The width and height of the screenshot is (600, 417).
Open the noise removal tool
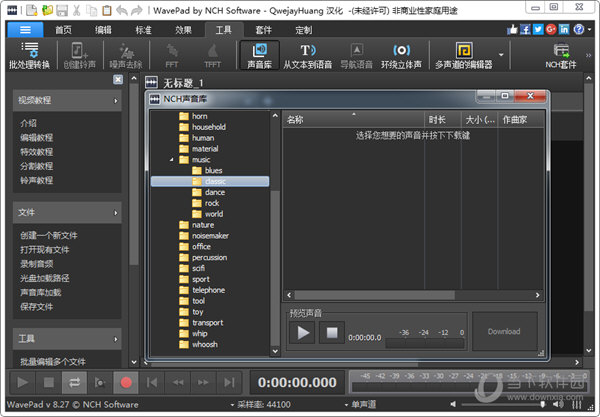coord(126,56)
